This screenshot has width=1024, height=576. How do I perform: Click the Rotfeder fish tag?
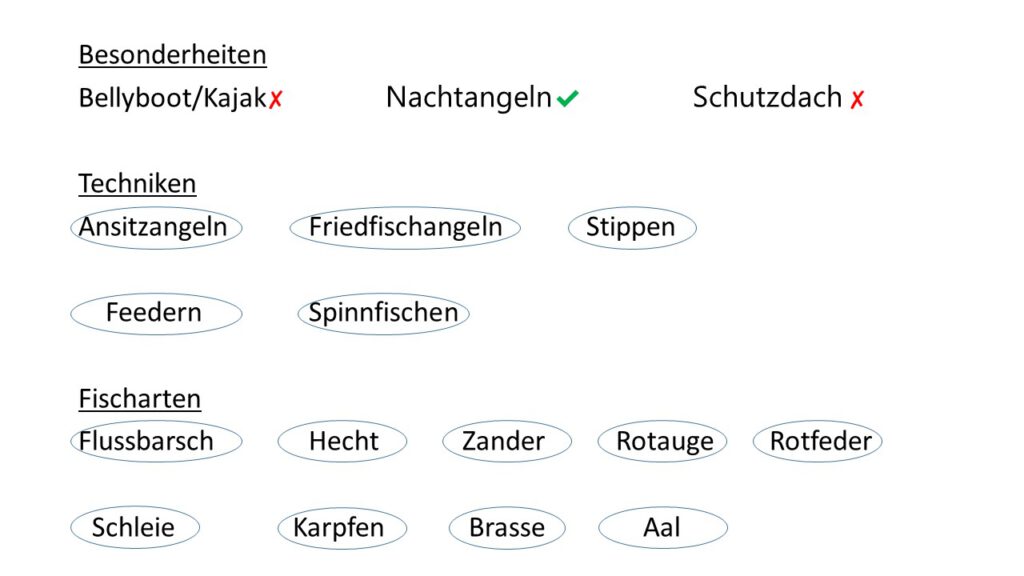click(819, 441)
